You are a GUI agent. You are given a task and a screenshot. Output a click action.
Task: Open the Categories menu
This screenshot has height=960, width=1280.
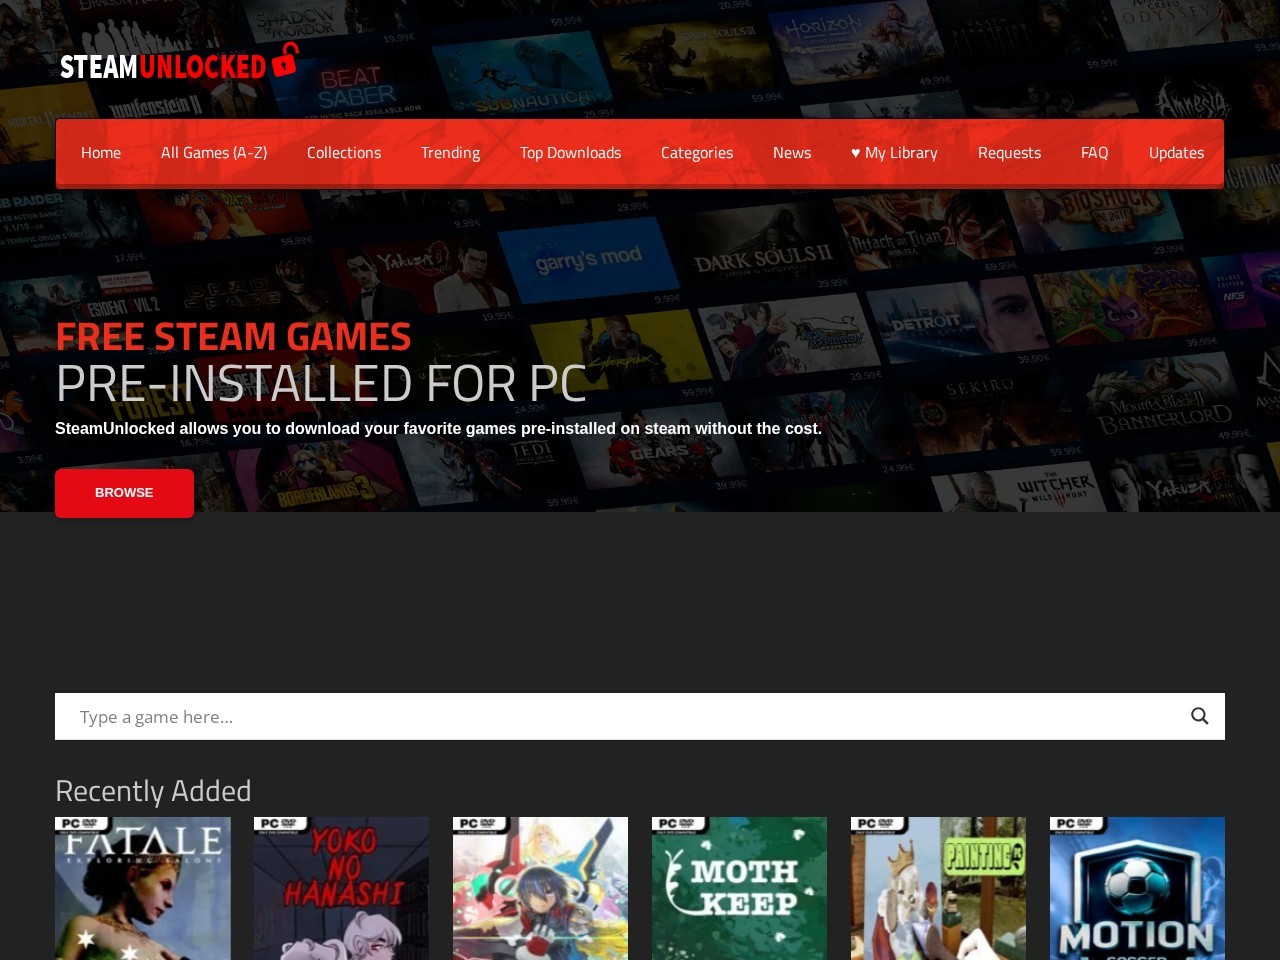click(x=697, y=153)
